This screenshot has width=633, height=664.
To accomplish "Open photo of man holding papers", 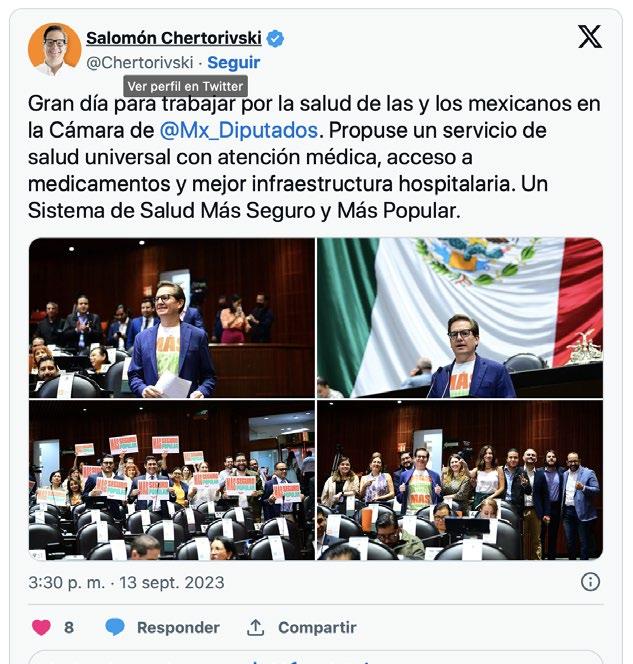I will tap(172, 318).
